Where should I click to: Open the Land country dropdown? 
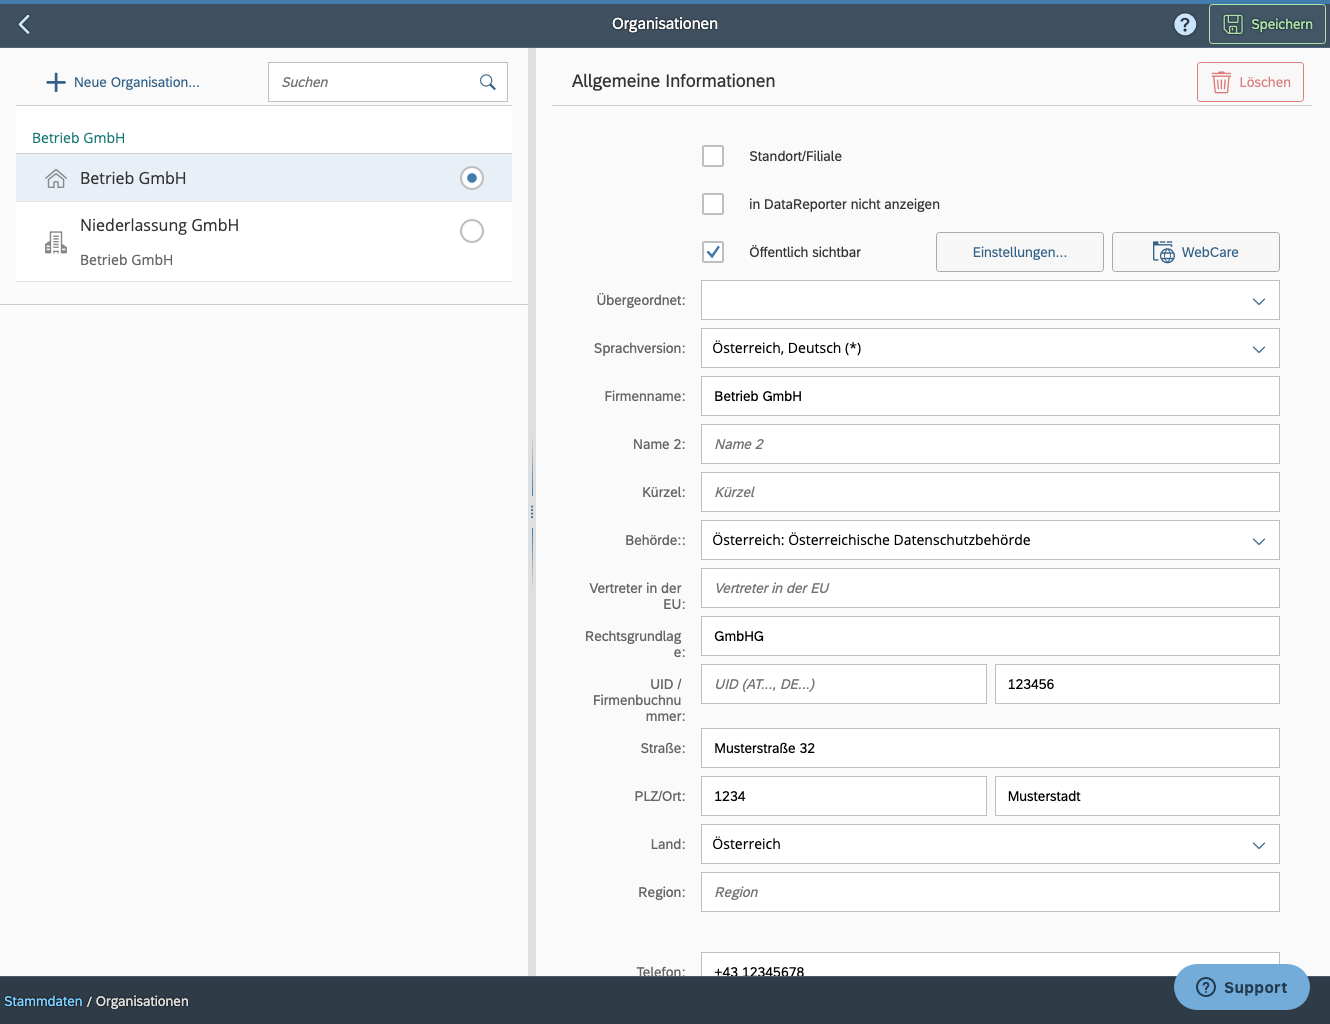[1258, 844]
